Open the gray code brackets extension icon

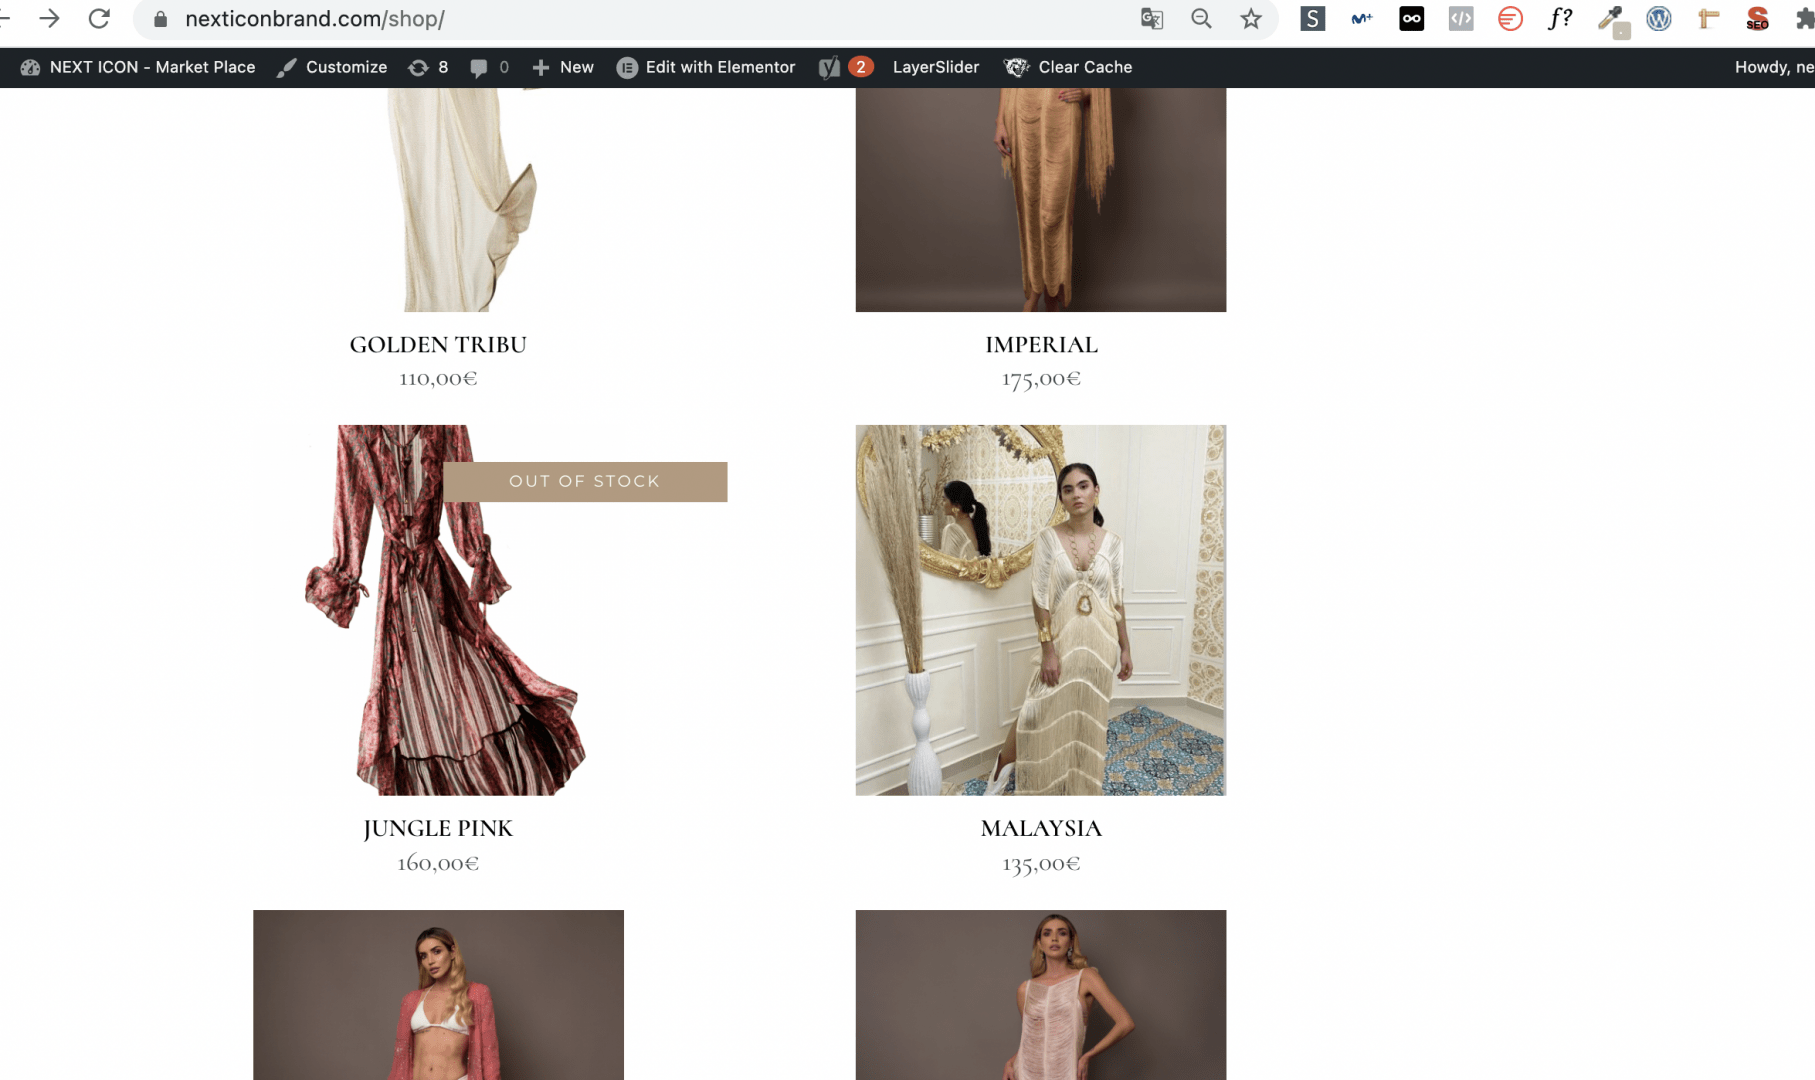[1461, 19]
